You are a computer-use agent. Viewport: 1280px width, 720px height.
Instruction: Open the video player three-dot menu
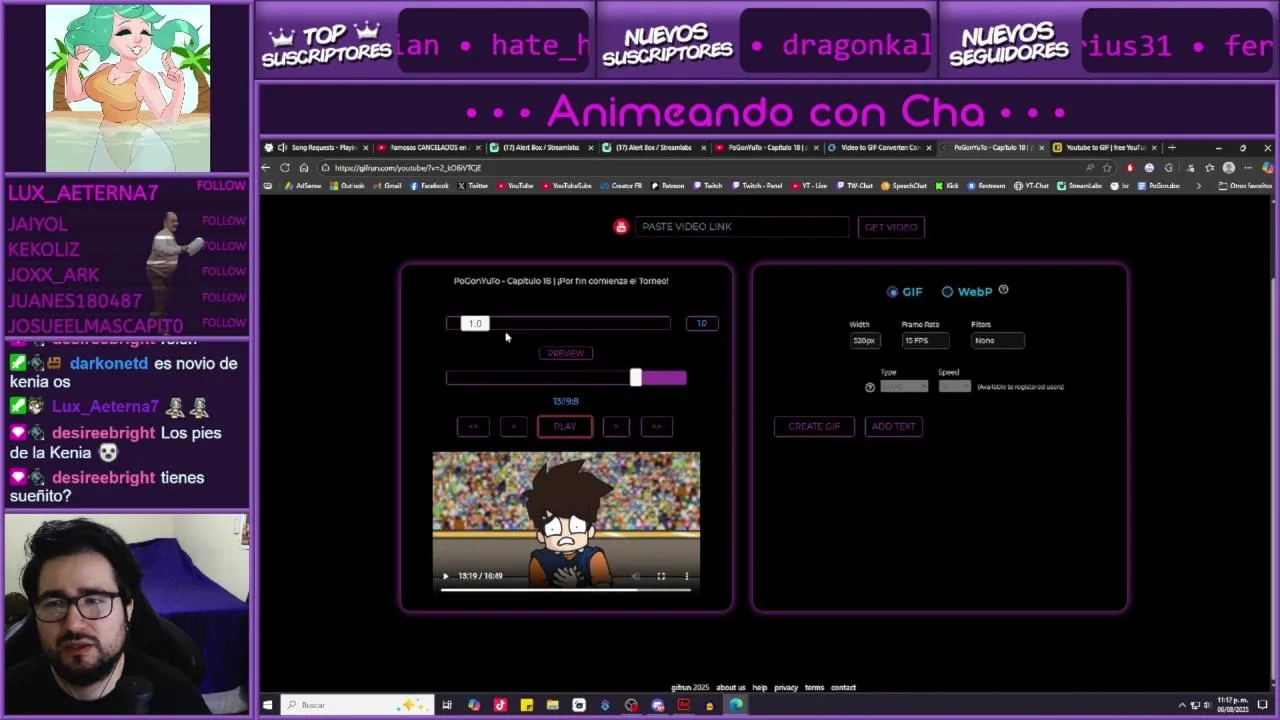pyautogui.click(x=686, y=576)
